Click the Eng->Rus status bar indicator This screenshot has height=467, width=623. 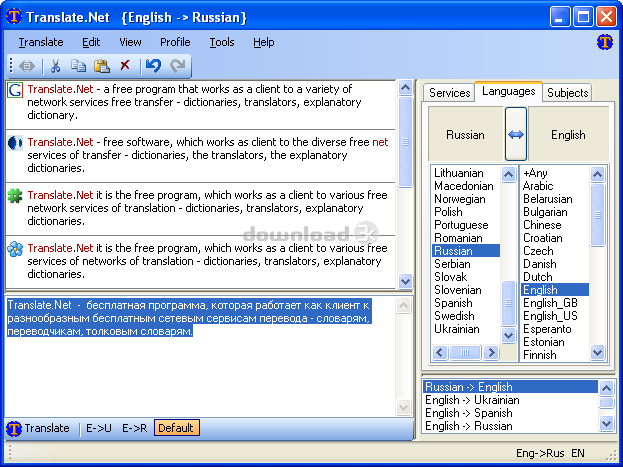pyautogui.click(x=540, y=453)
